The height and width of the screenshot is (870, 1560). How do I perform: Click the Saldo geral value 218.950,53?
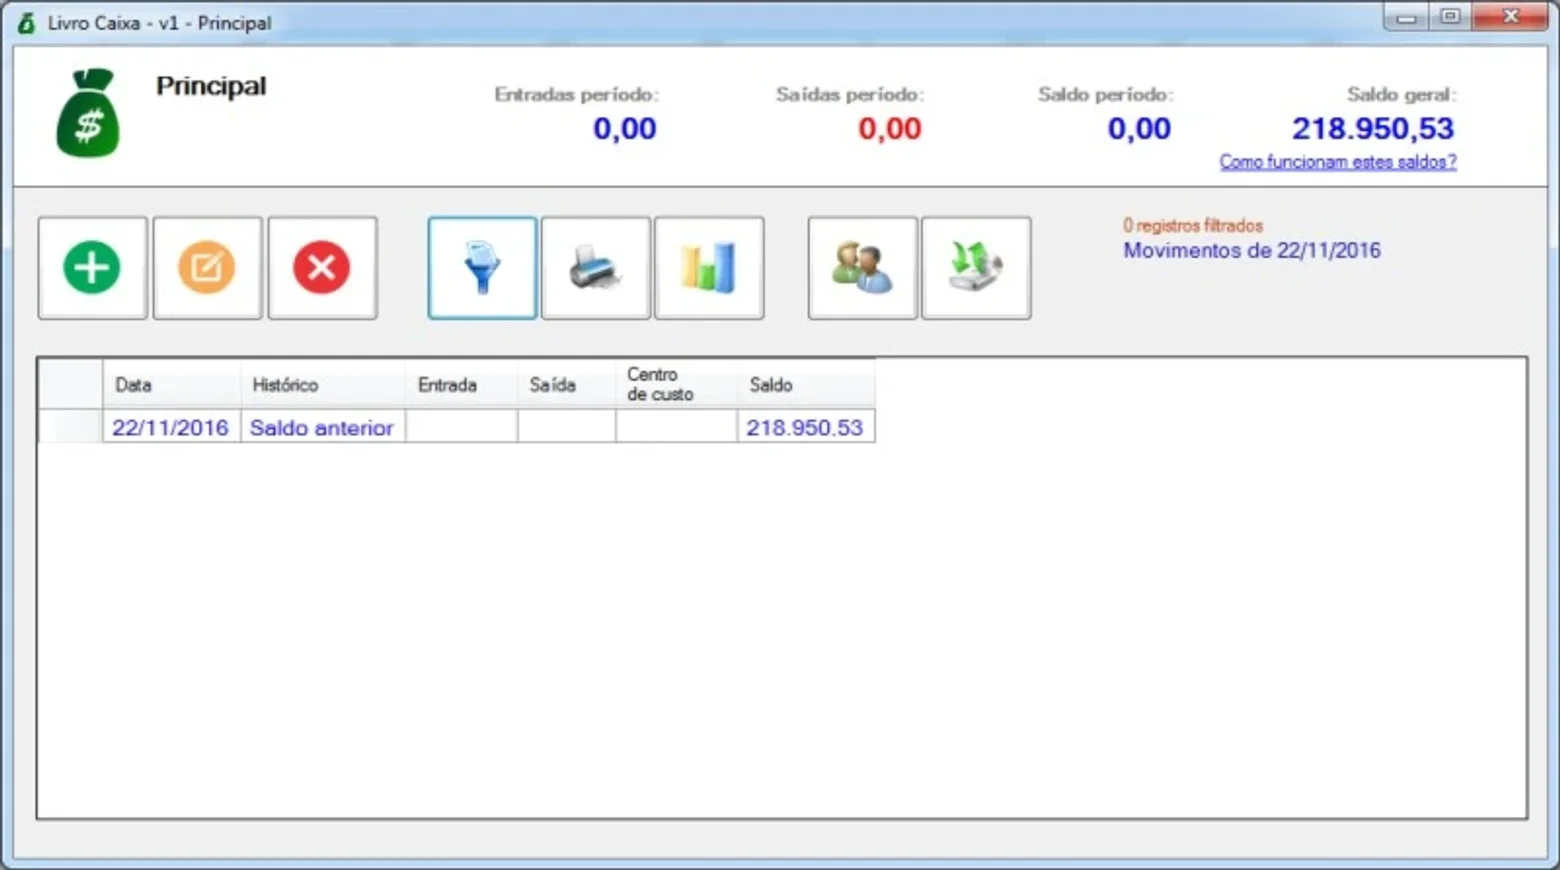1373,129
